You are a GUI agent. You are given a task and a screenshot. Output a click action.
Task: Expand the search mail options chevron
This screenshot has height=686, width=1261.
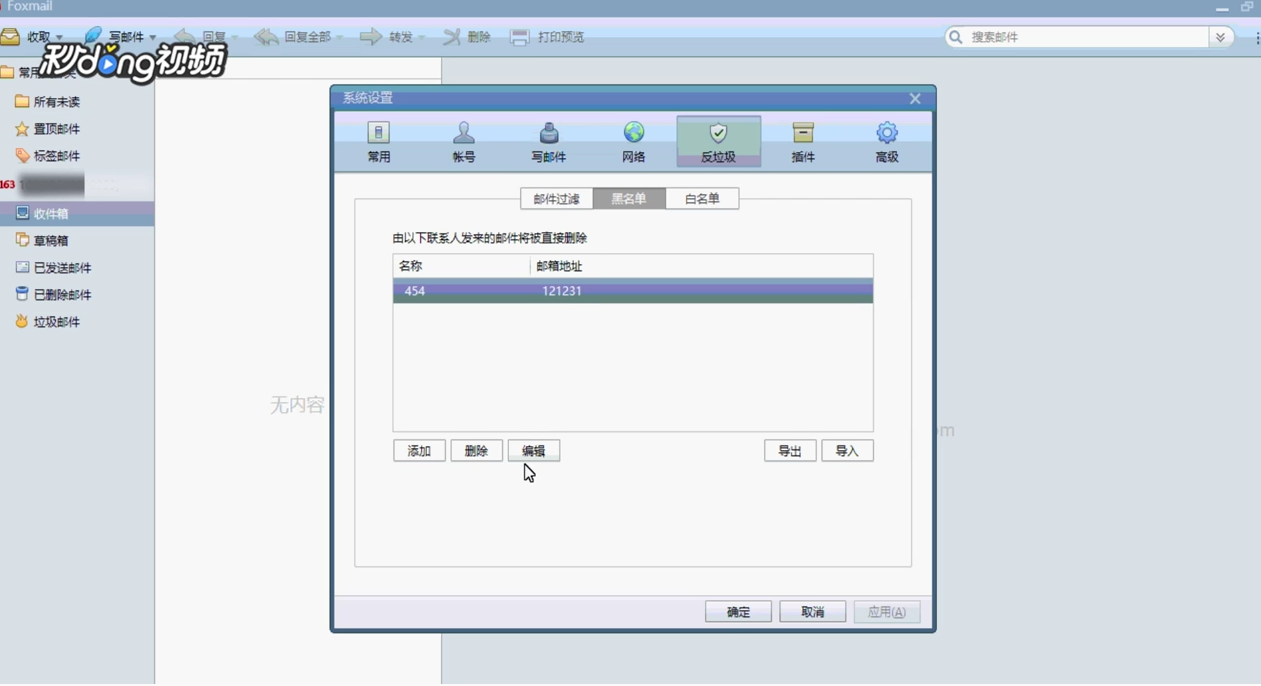click(x=1220, y=36)
